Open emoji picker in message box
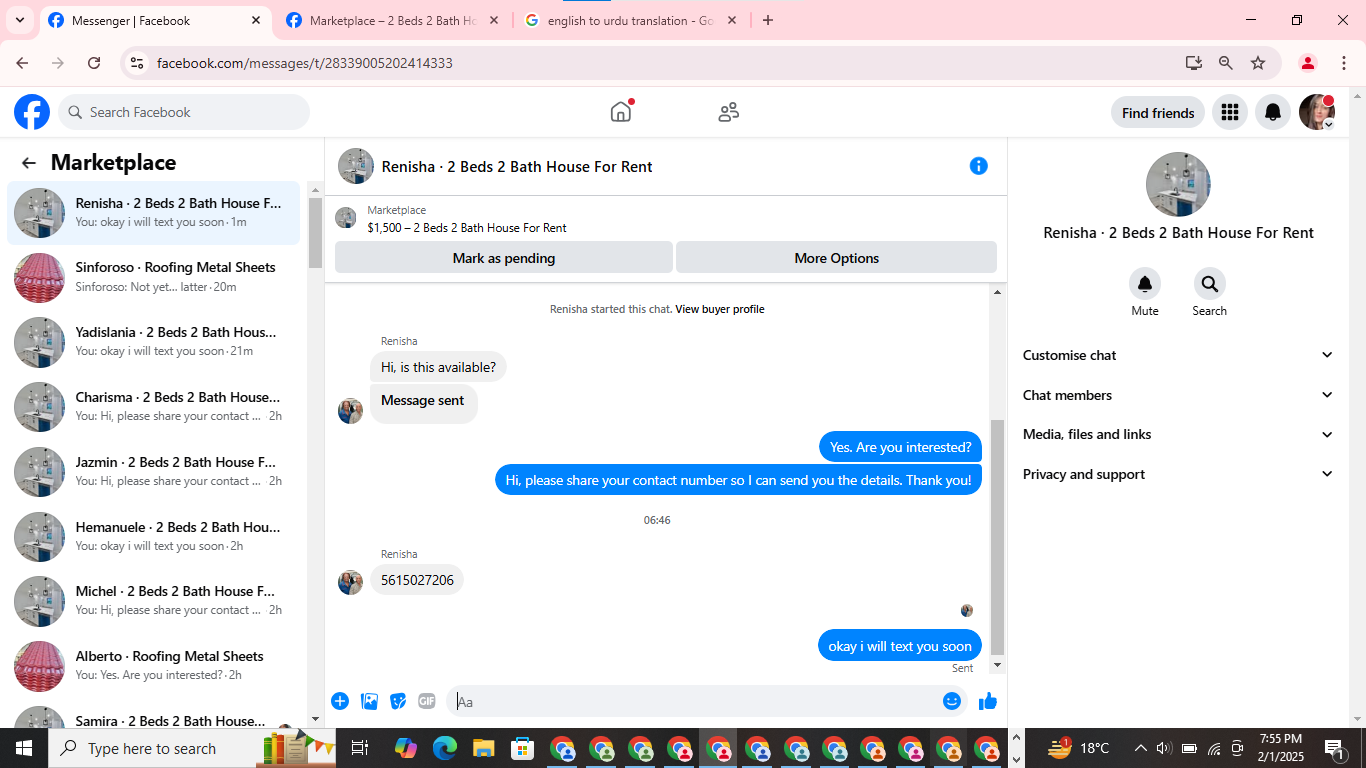Screen dimensions: 1366x768 click(x=952, y=701)
